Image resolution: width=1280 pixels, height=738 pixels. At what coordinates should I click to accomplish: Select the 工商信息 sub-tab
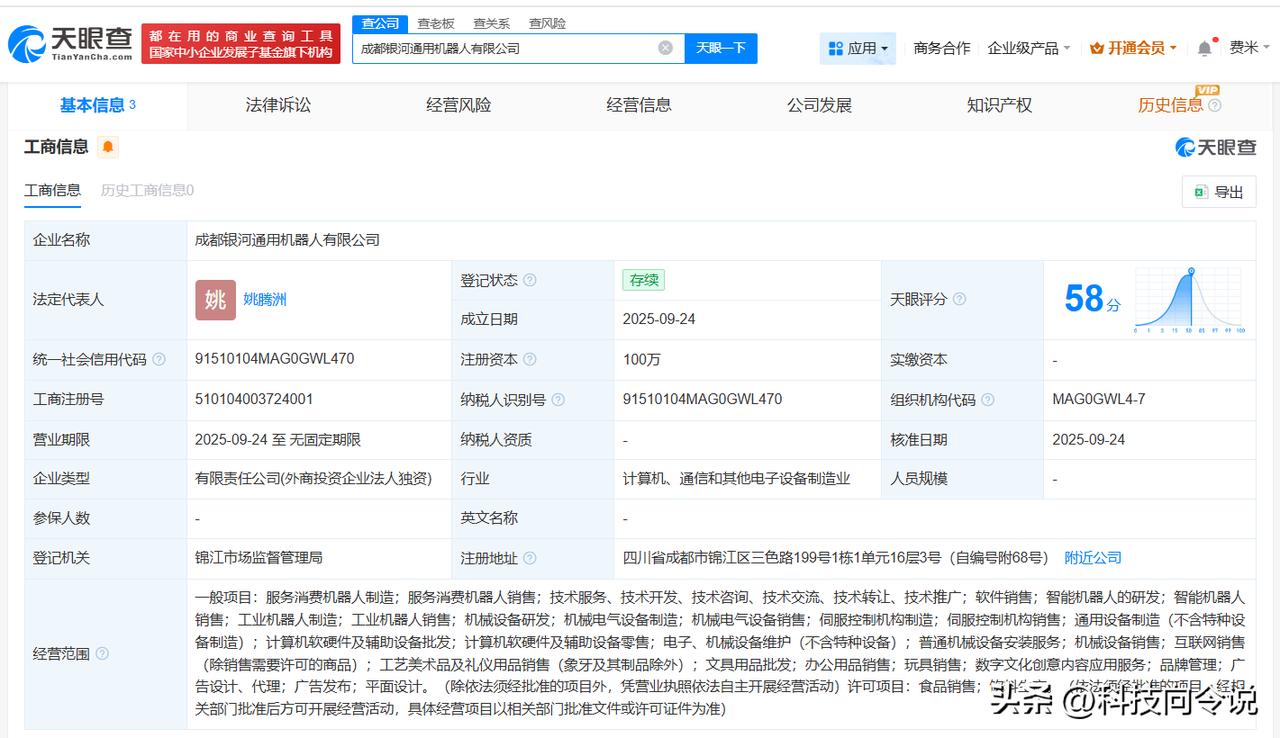coord(52,190)
